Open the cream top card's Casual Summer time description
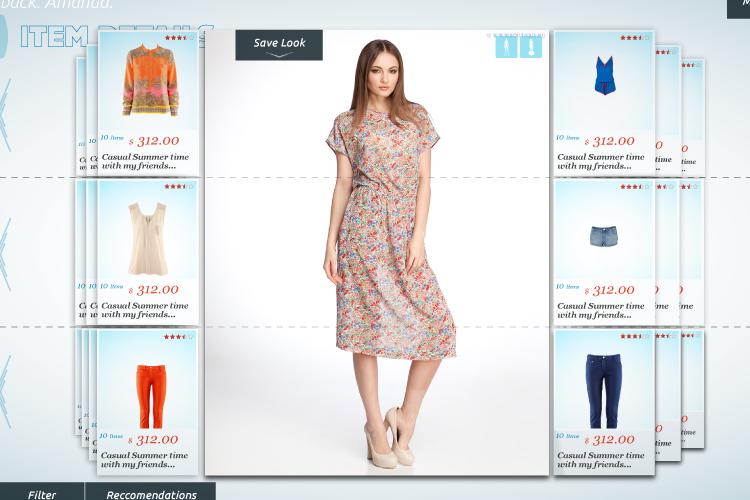Image resolution: width=750 pixels, height=500 pixels. (x=145, y=310)
